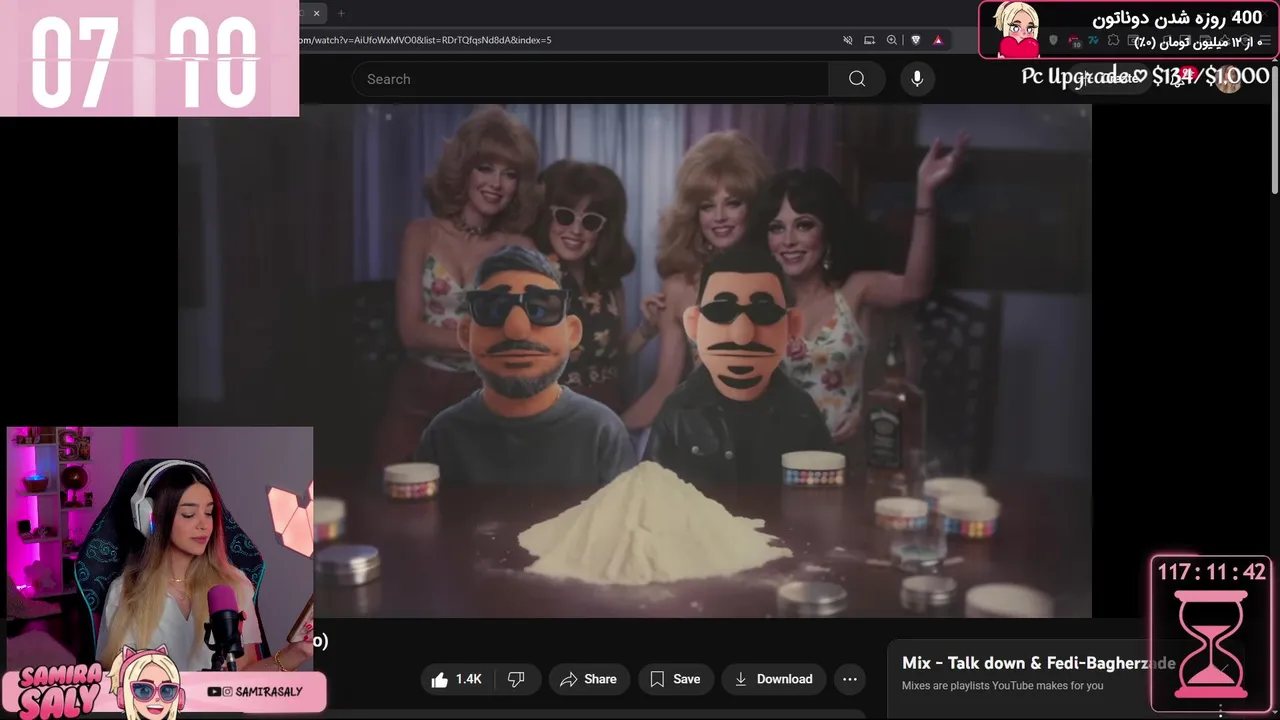Click the muted-tab speaker icon in address bar
1280x720 pixels.
[848, 40]
